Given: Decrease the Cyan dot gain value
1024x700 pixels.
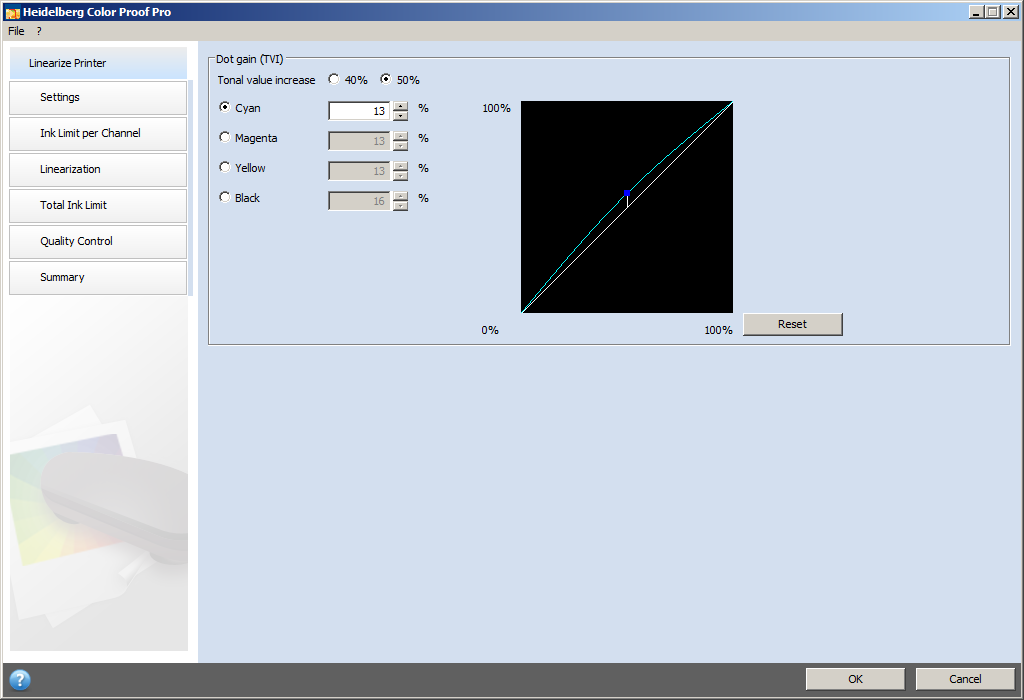Looking at the screenshot, I should 401,116.
